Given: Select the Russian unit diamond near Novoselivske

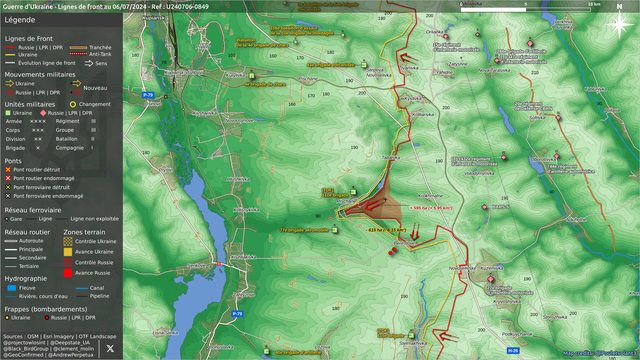Looking at the screenshot, I should 491,280.
